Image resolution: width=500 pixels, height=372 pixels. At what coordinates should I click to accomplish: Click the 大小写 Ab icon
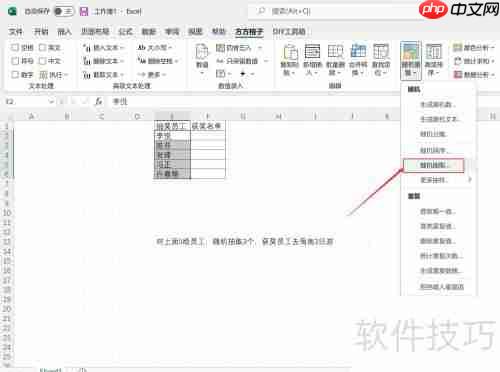pos(142,48)
